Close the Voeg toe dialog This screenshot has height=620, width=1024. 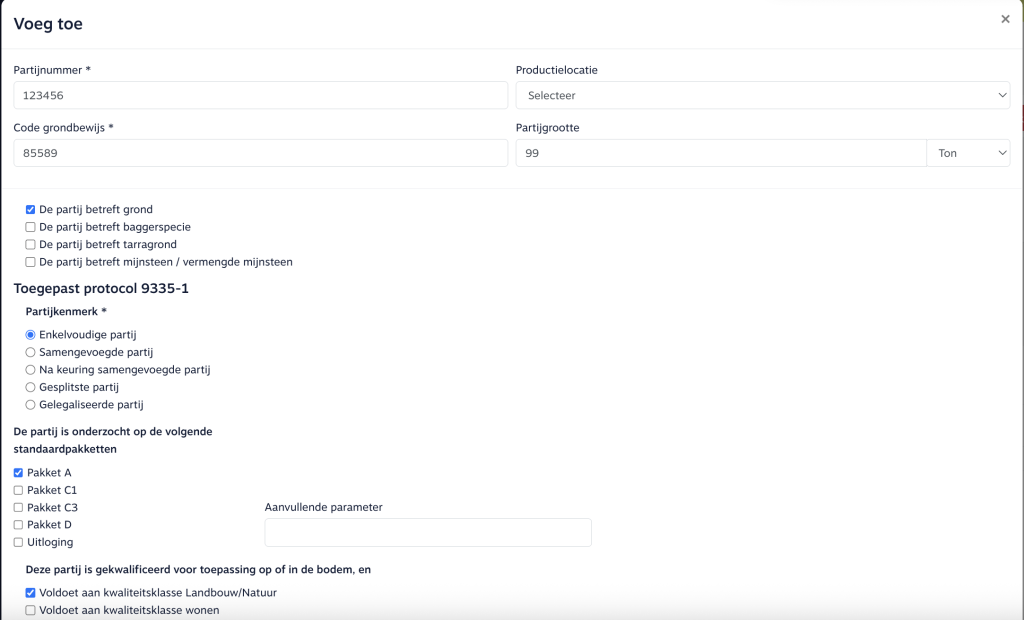point(1005,19)
